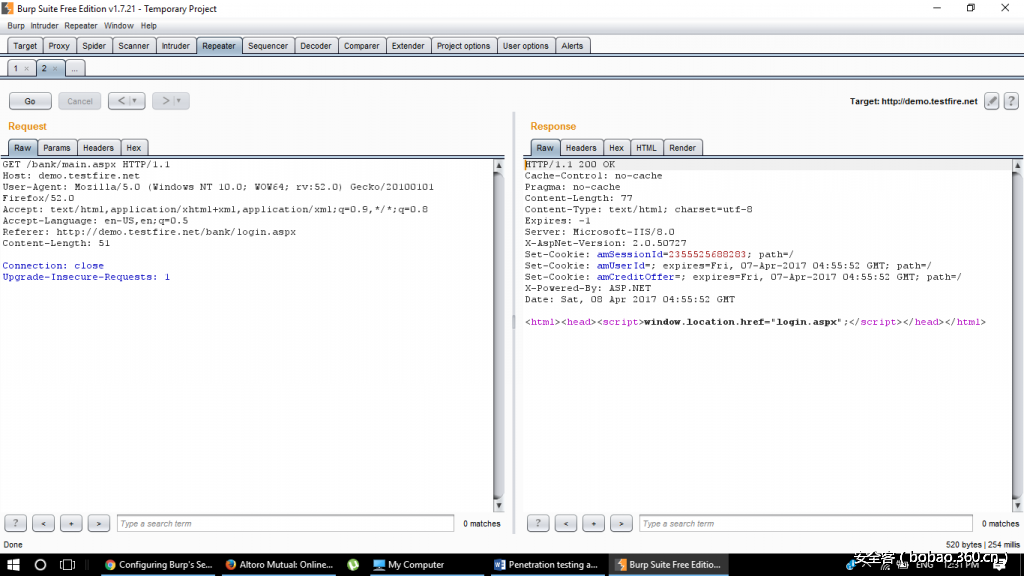
Task: Open Burp Suite from the Windows taskbar
Action: (670, 564)
